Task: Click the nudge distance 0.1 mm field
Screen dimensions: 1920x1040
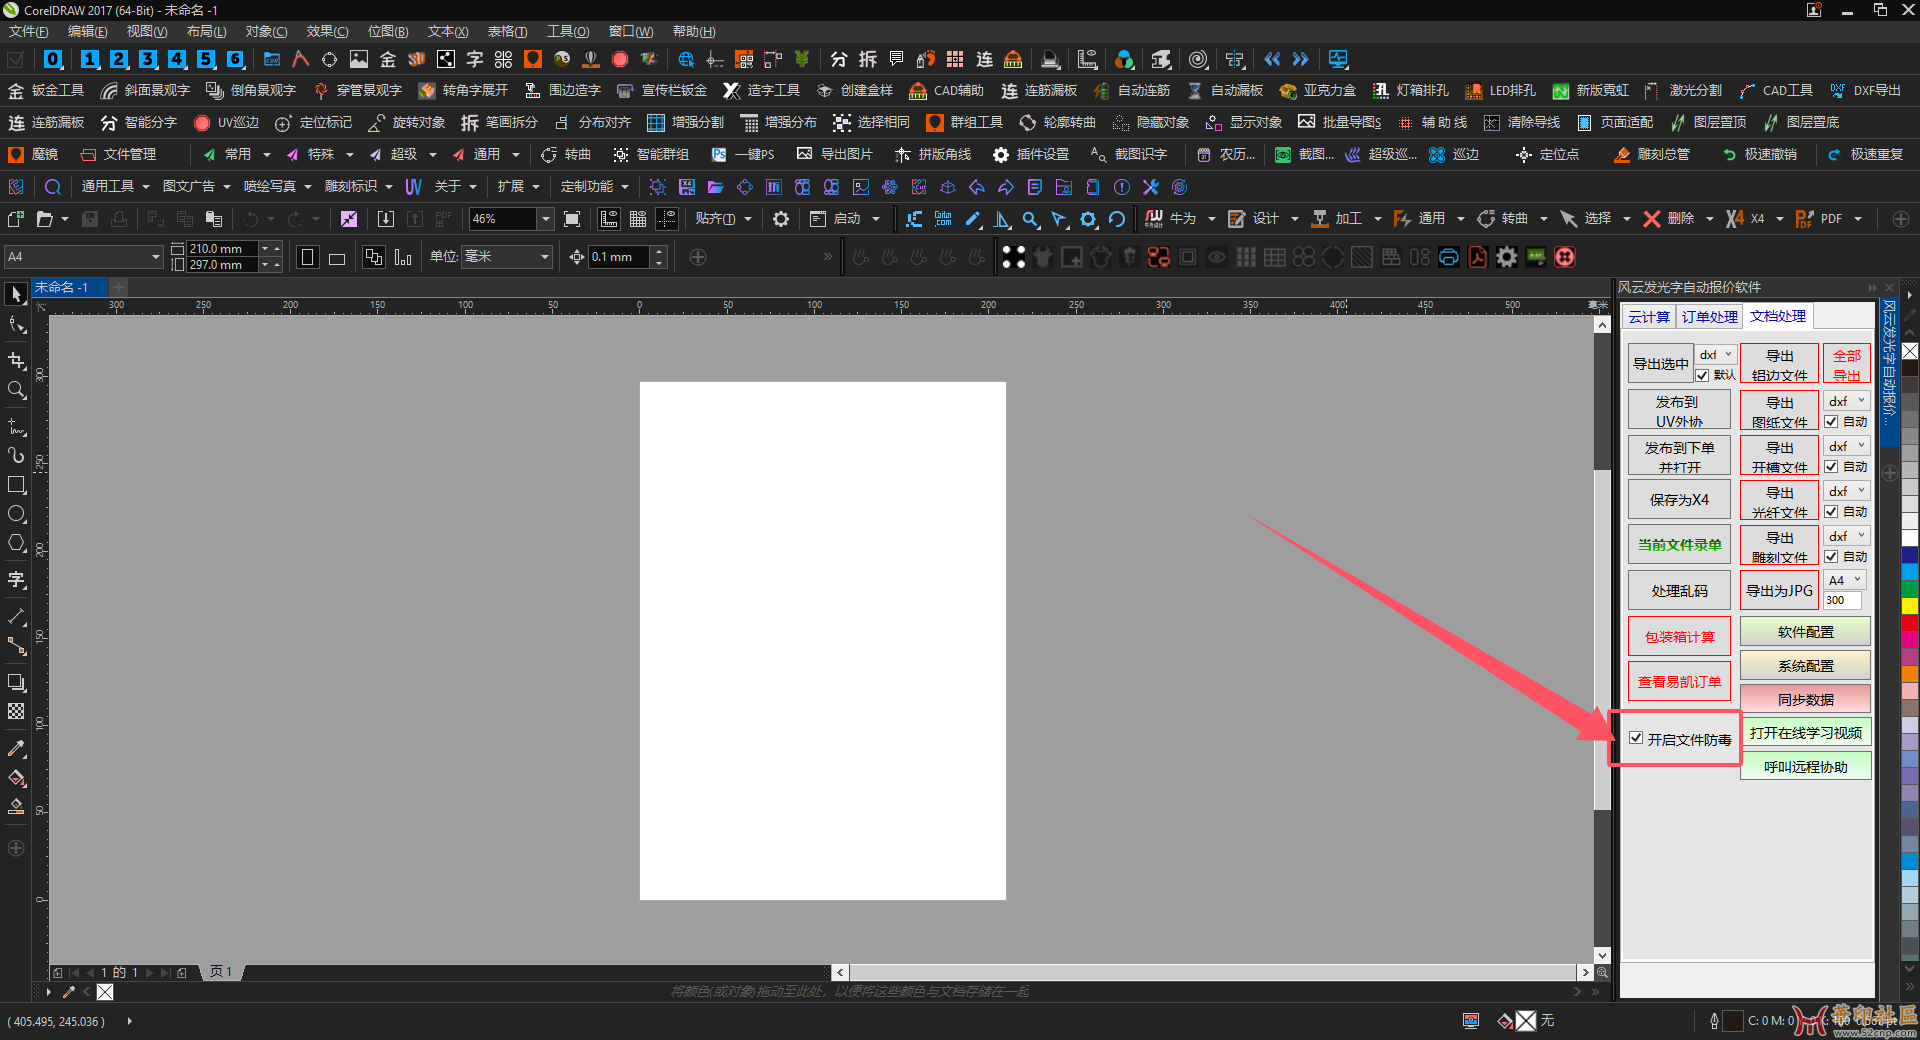Action: (x=619, y=257)
